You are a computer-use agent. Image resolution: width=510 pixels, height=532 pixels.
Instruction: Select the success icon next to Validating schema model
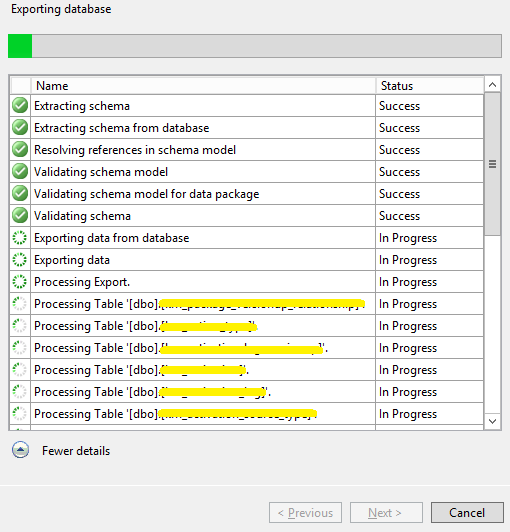20,172
